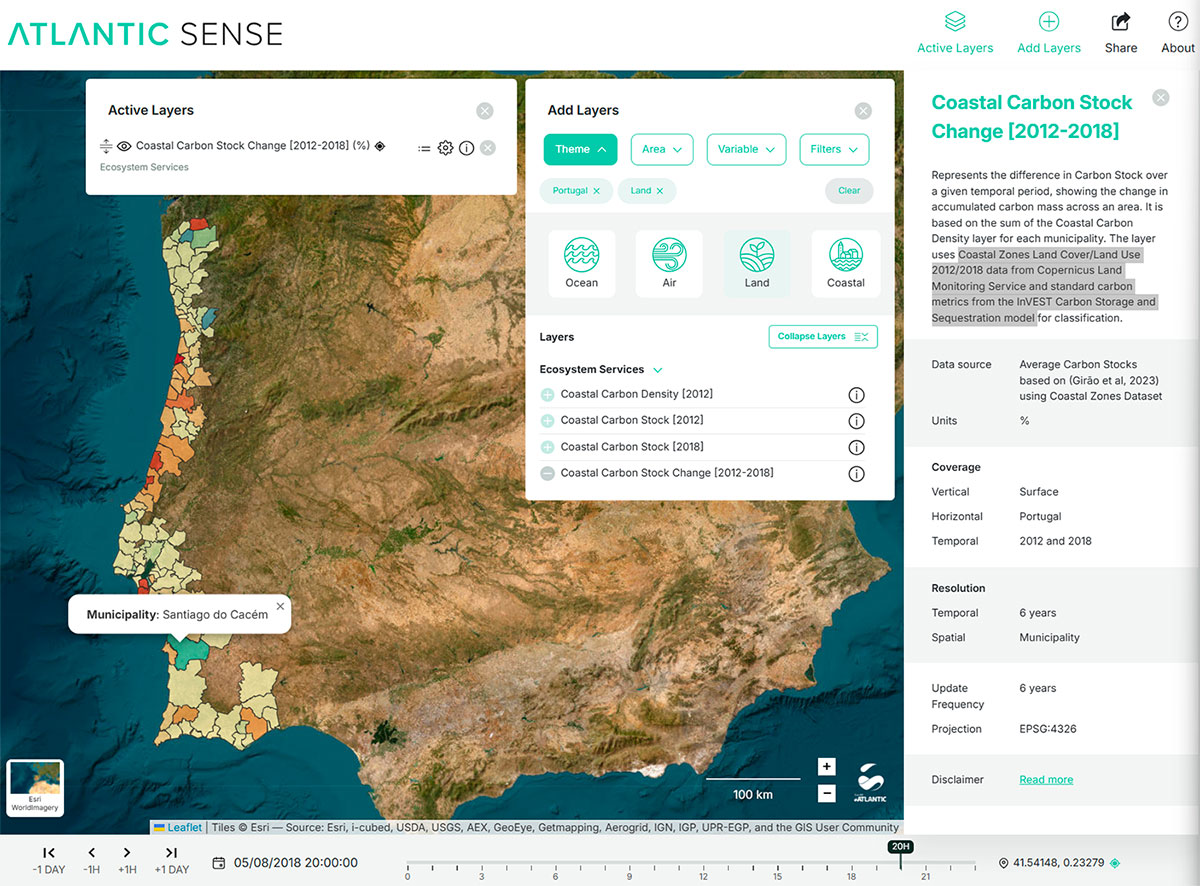
Task: Close the Add Layers panel
Action: point(863,111)
